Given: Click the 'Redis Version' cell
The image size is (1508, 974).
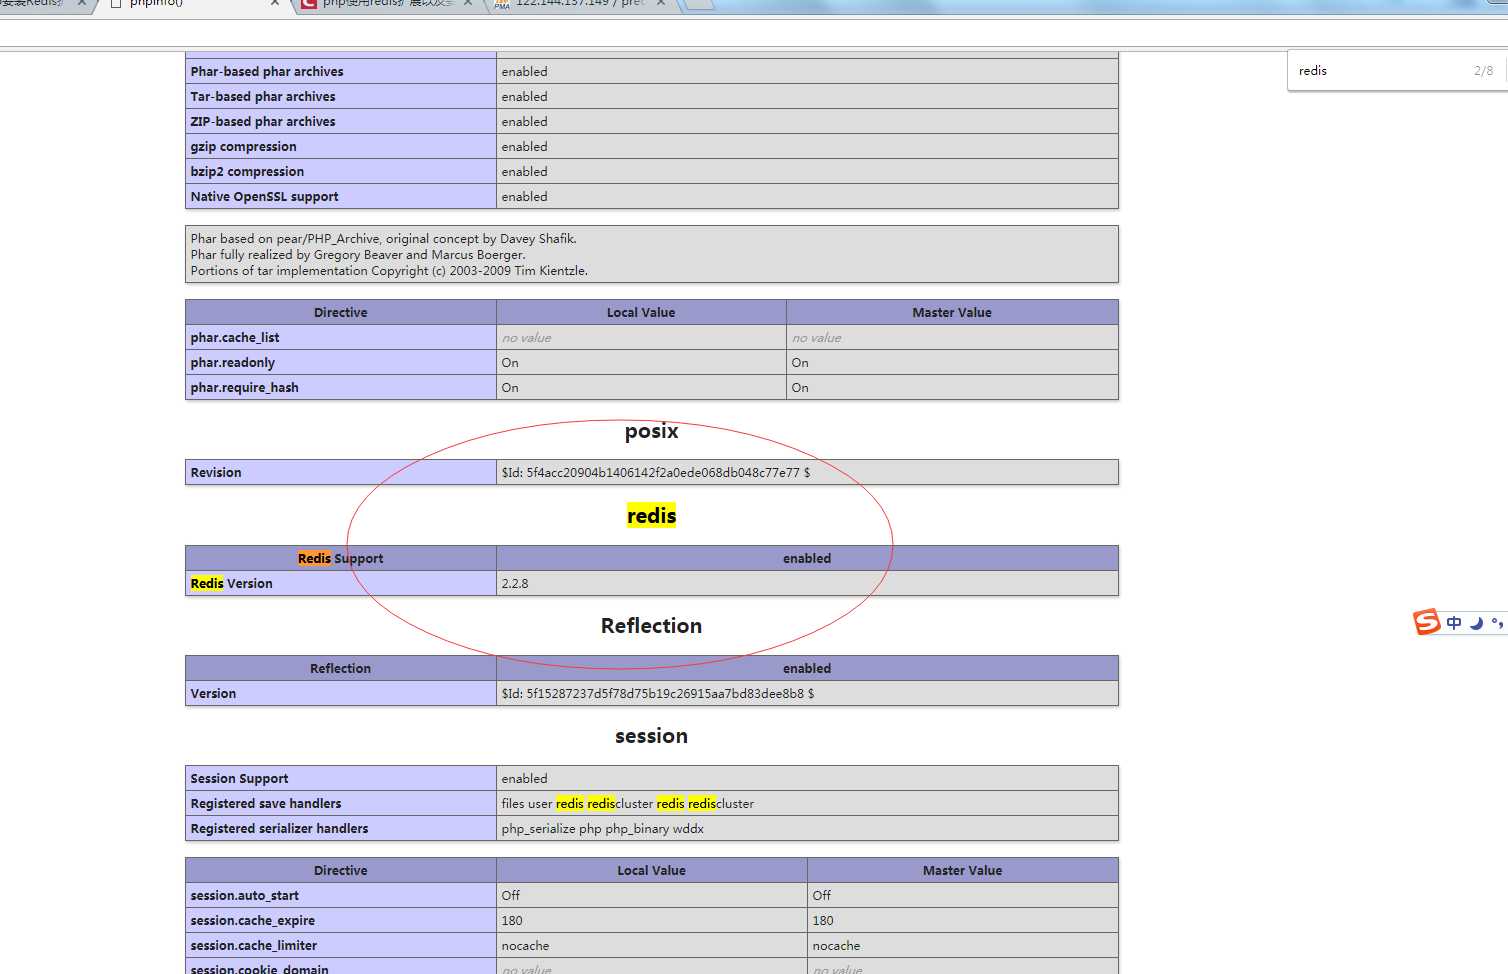Looking at the screenshot, I should click(341, 583).
